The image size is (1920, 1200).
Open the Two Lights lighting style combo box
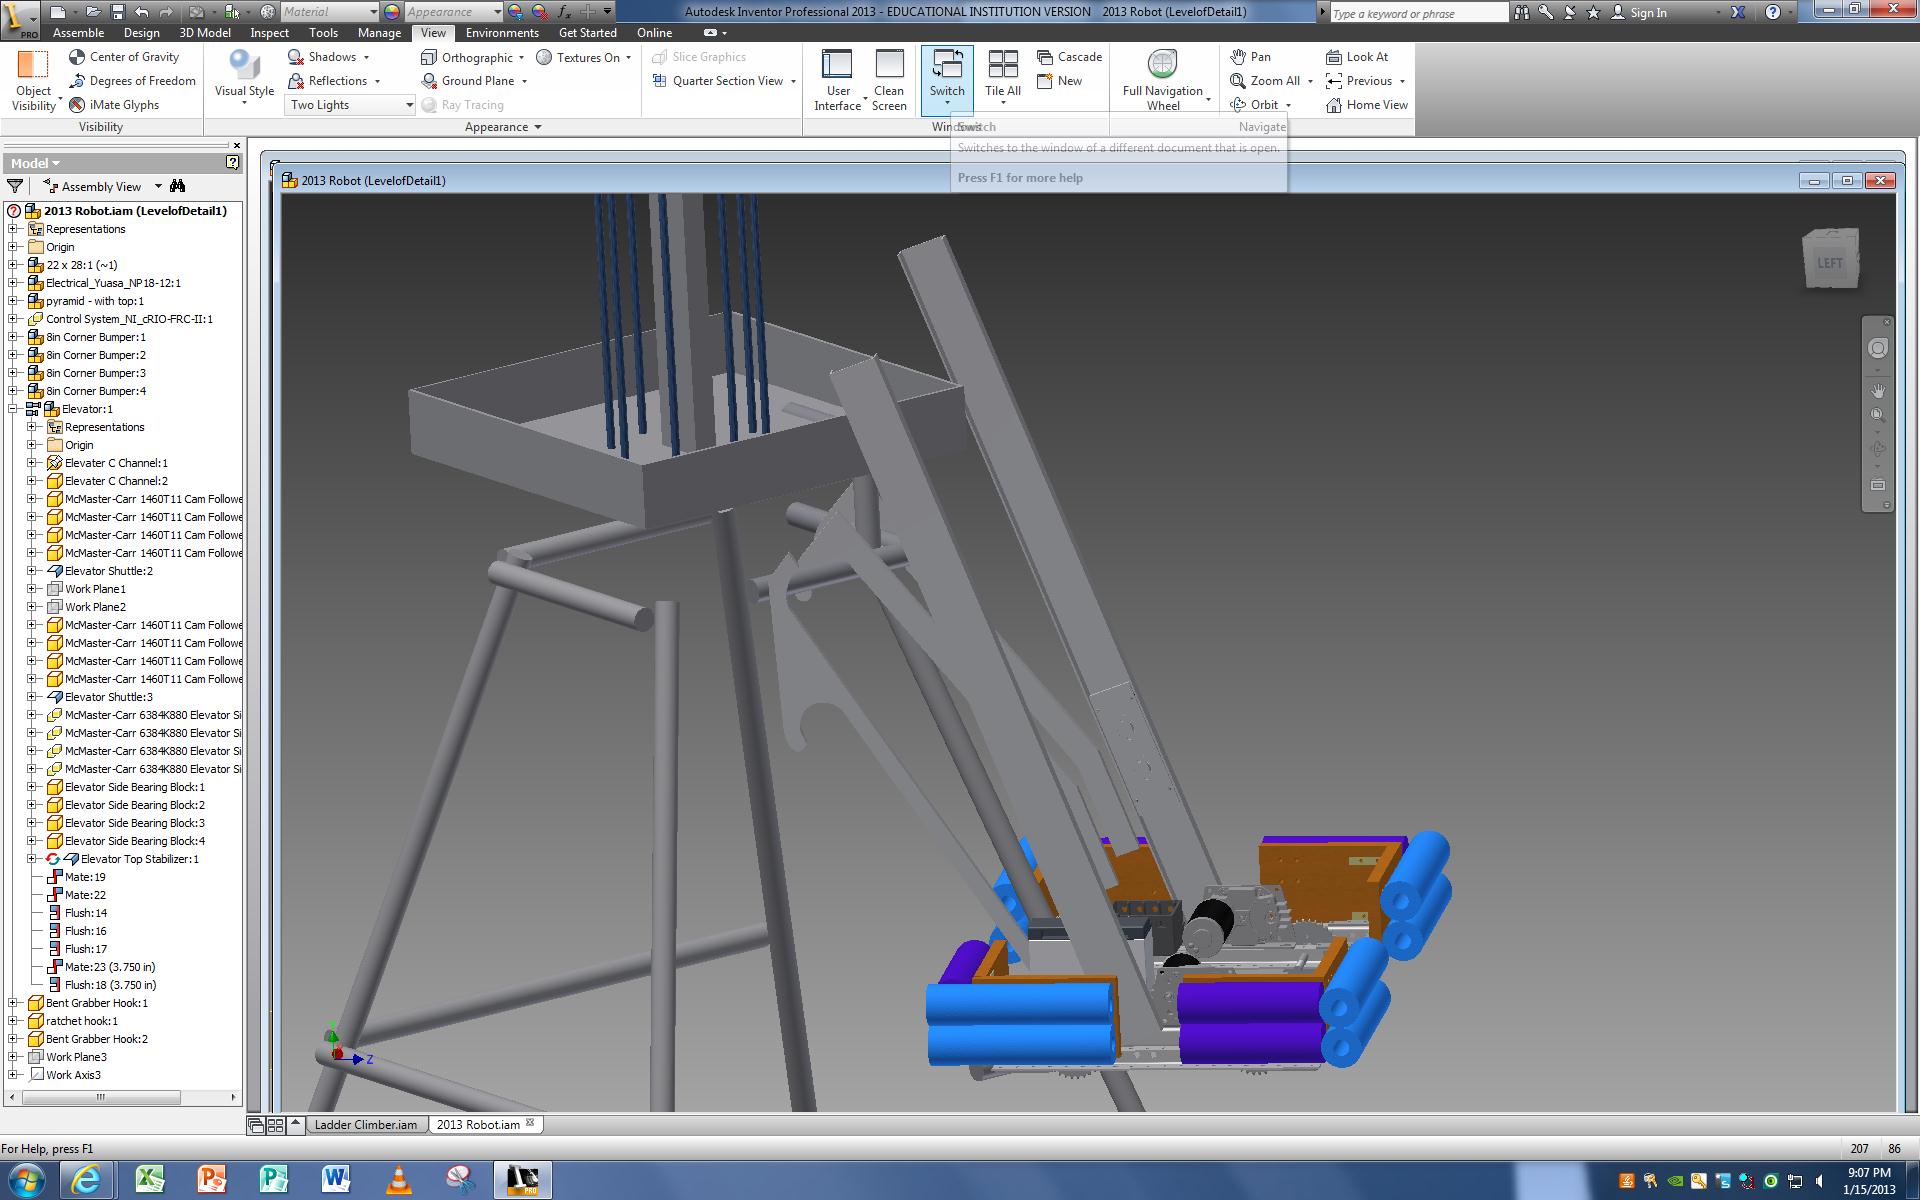(350, 105)
